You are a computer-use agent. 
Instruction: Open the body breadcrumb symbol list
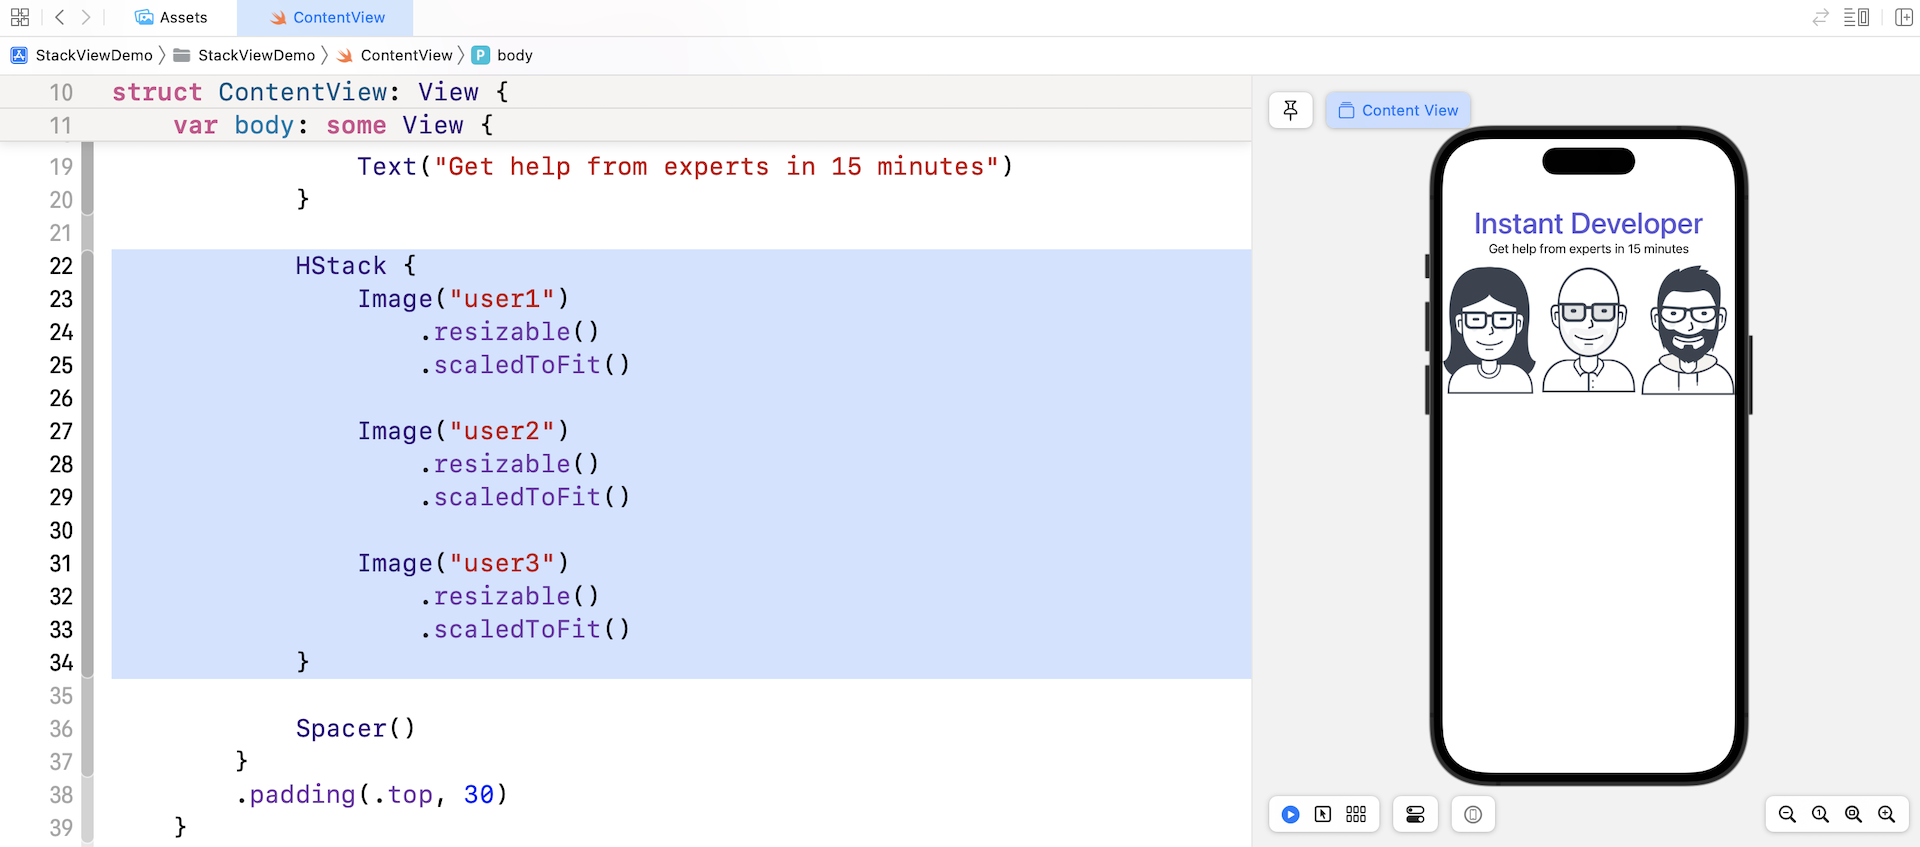click(514, 55)
